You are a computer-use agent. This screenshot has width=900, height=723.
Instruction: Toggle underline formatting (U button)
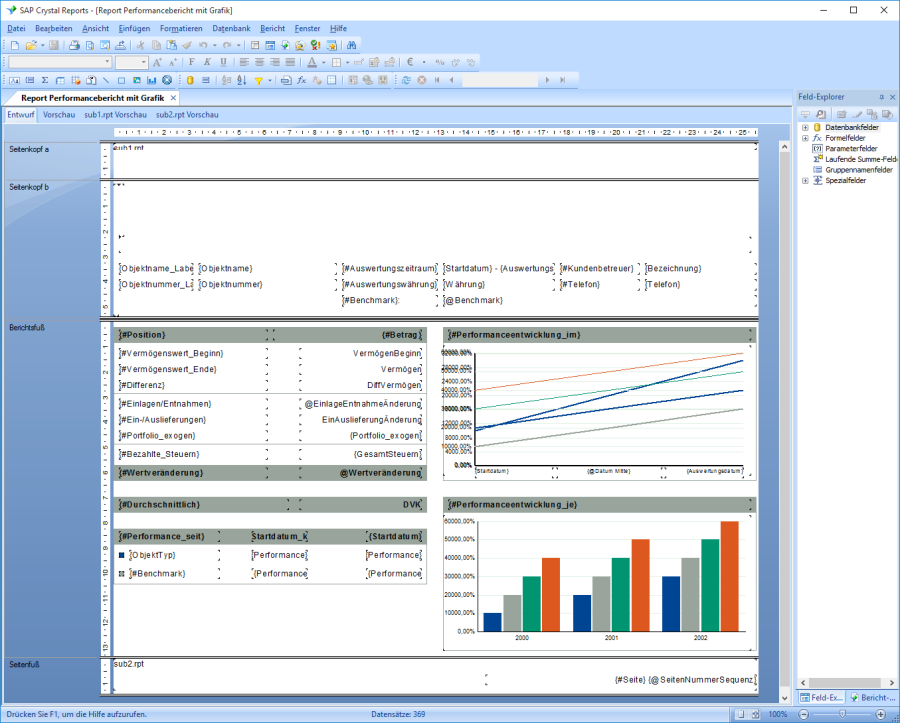click(x=223, y=62)
